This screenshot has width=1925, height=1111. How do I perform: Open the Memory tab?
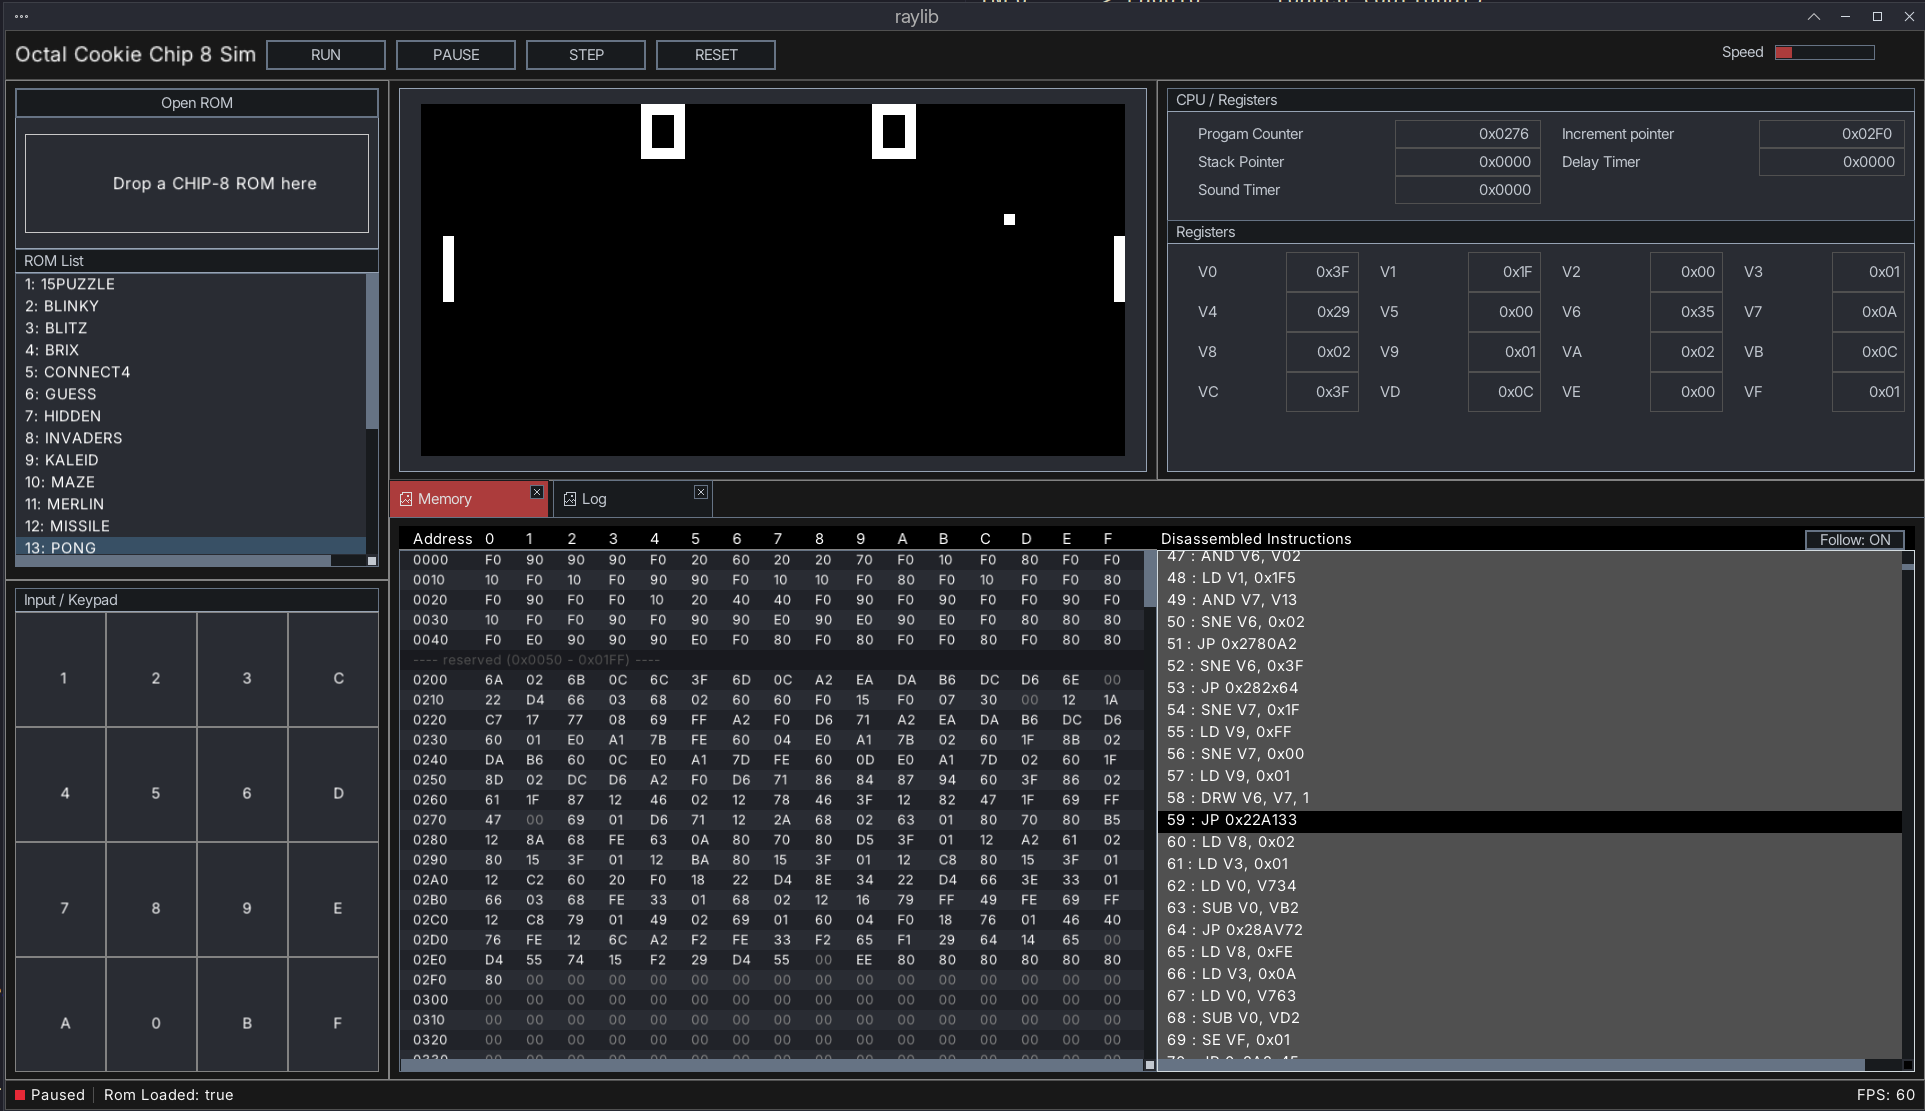(469, 499)
